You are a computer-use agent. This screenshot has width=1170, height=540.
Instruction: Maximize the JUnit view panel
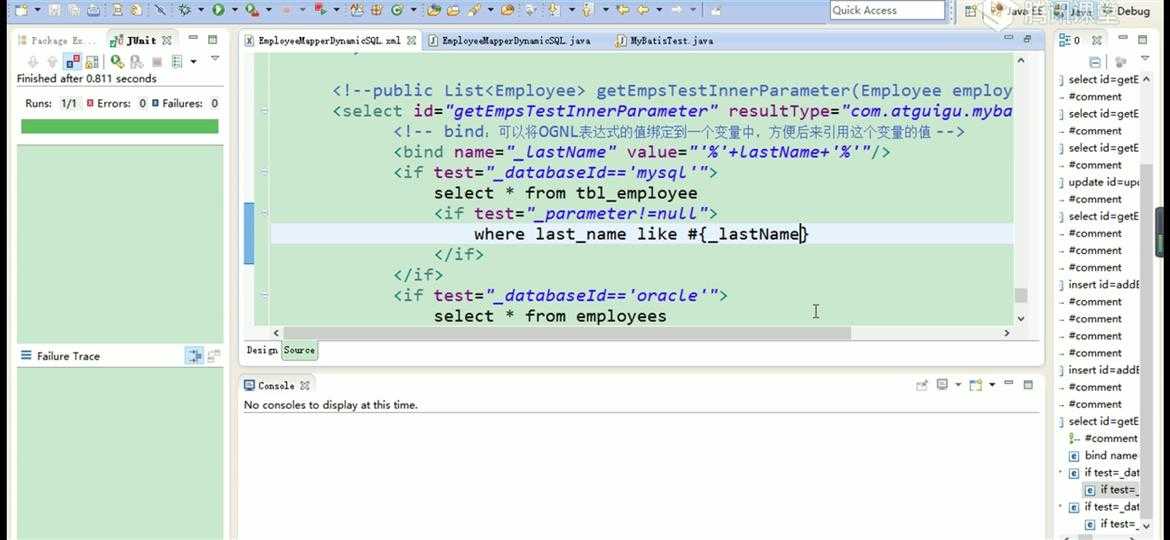213,40
